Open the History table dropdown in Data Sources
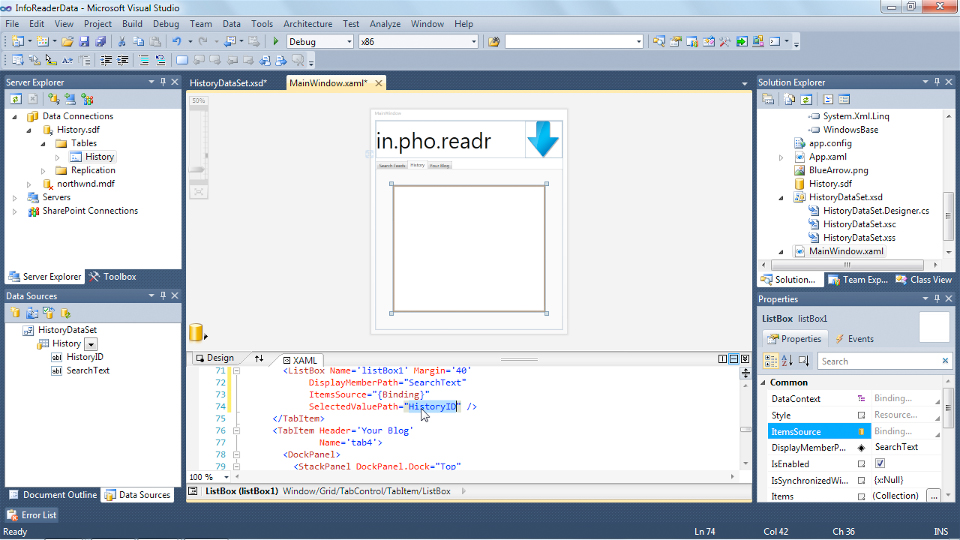 [91, 344]
